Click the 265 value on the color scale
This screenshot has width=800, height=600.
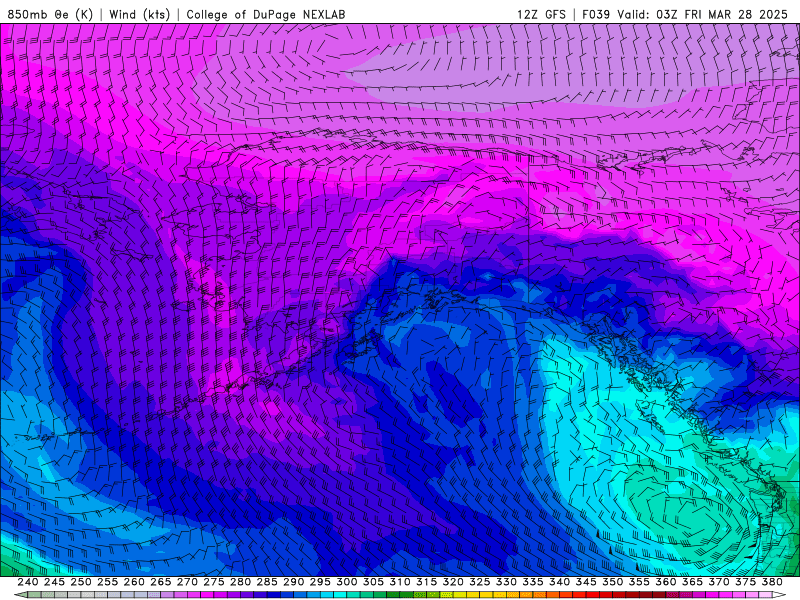click(x=160, y=582)
